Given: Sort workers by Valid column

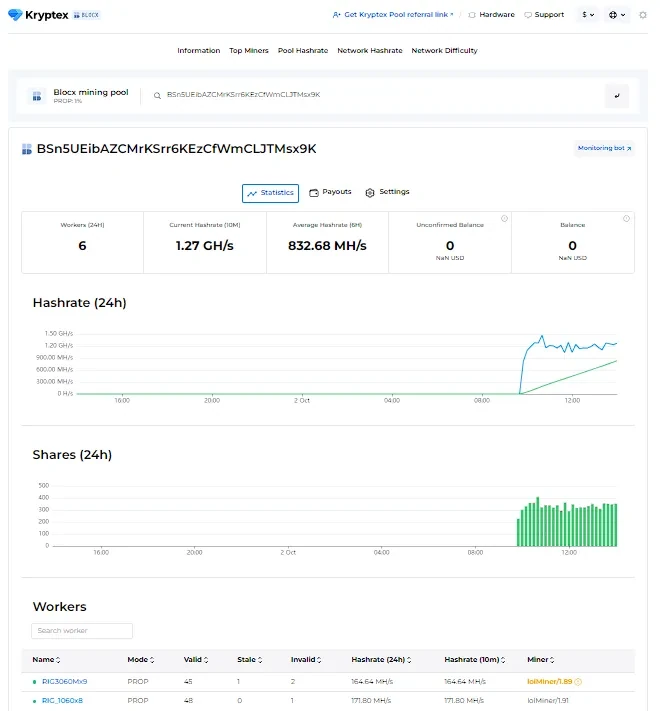Looking at the screenshot, I should point(195,660).
